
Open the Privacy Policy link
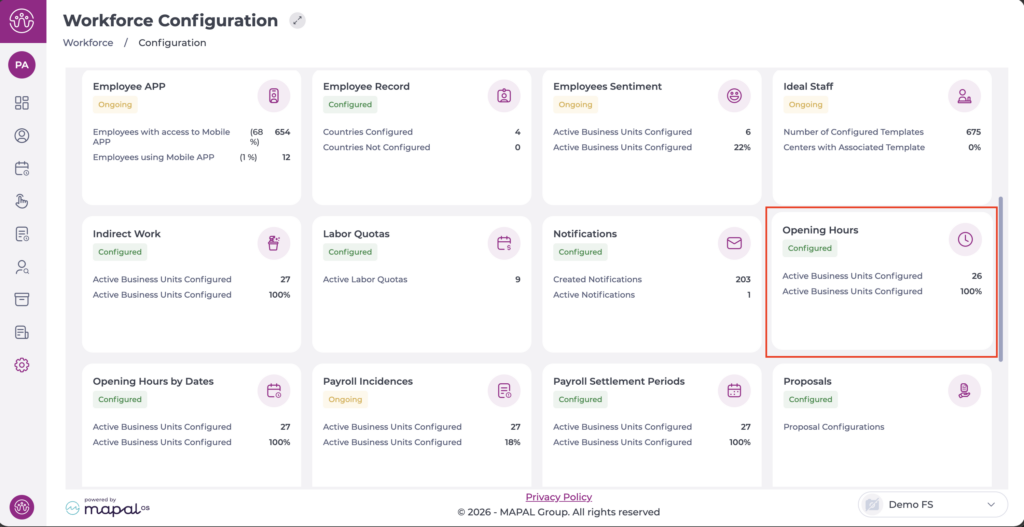(558, 497)
